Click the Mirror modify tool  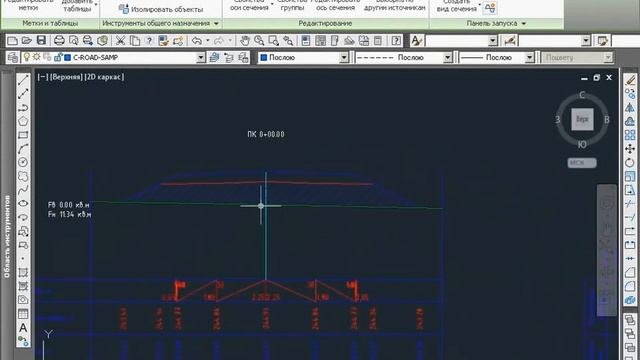[x=630, y=107]
